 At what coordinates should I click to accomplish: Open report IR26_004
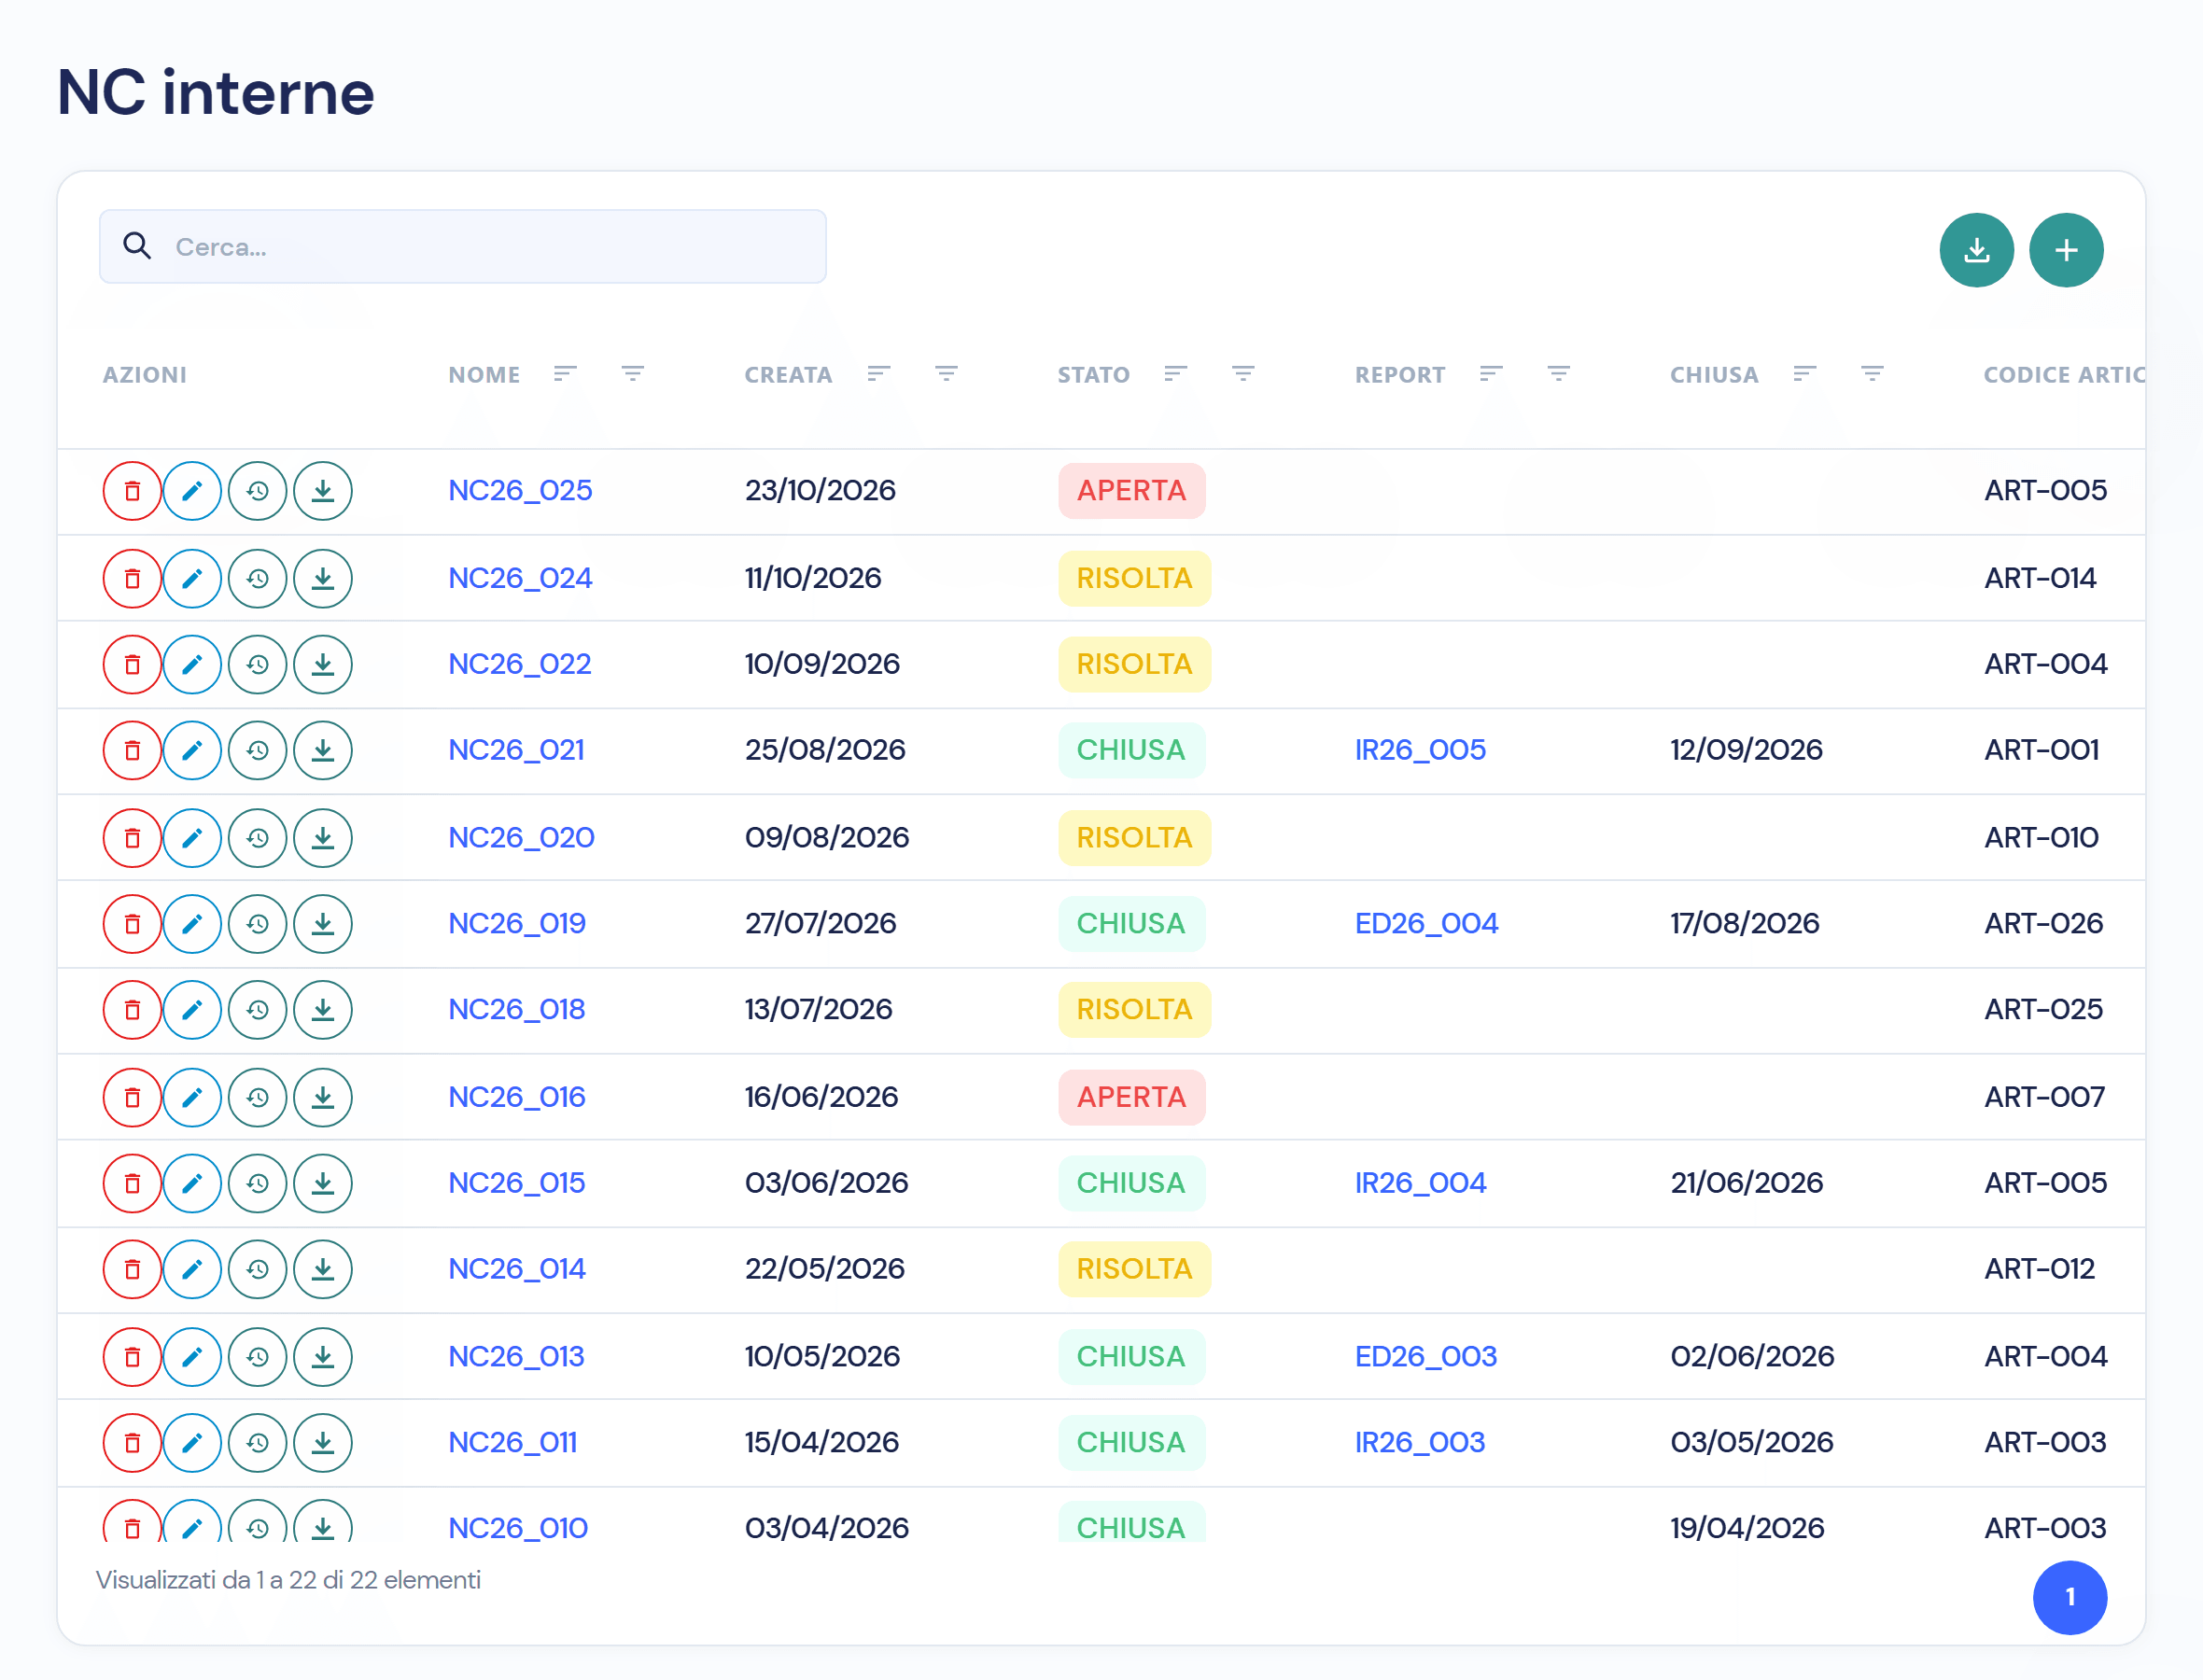(x=1420, y=1183)
